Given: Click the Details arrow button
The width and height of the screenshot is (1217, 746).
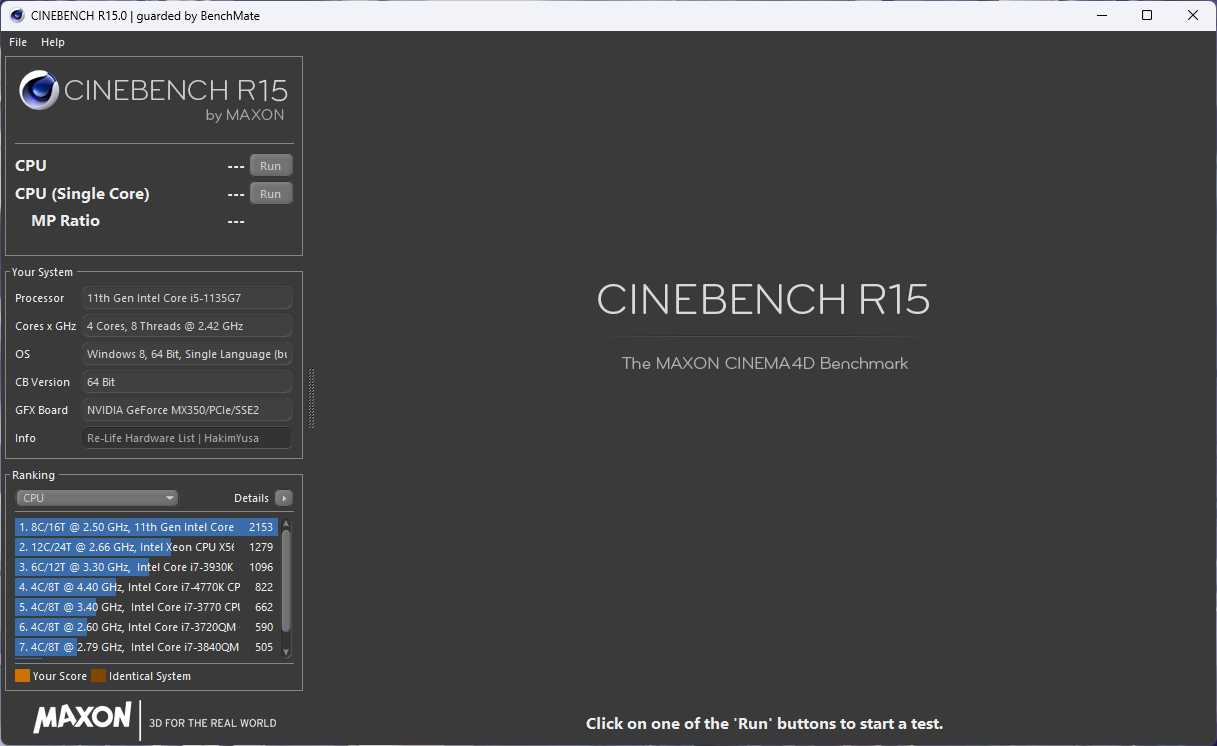Looking at the screenshot, I should click(x=284, y=498).
